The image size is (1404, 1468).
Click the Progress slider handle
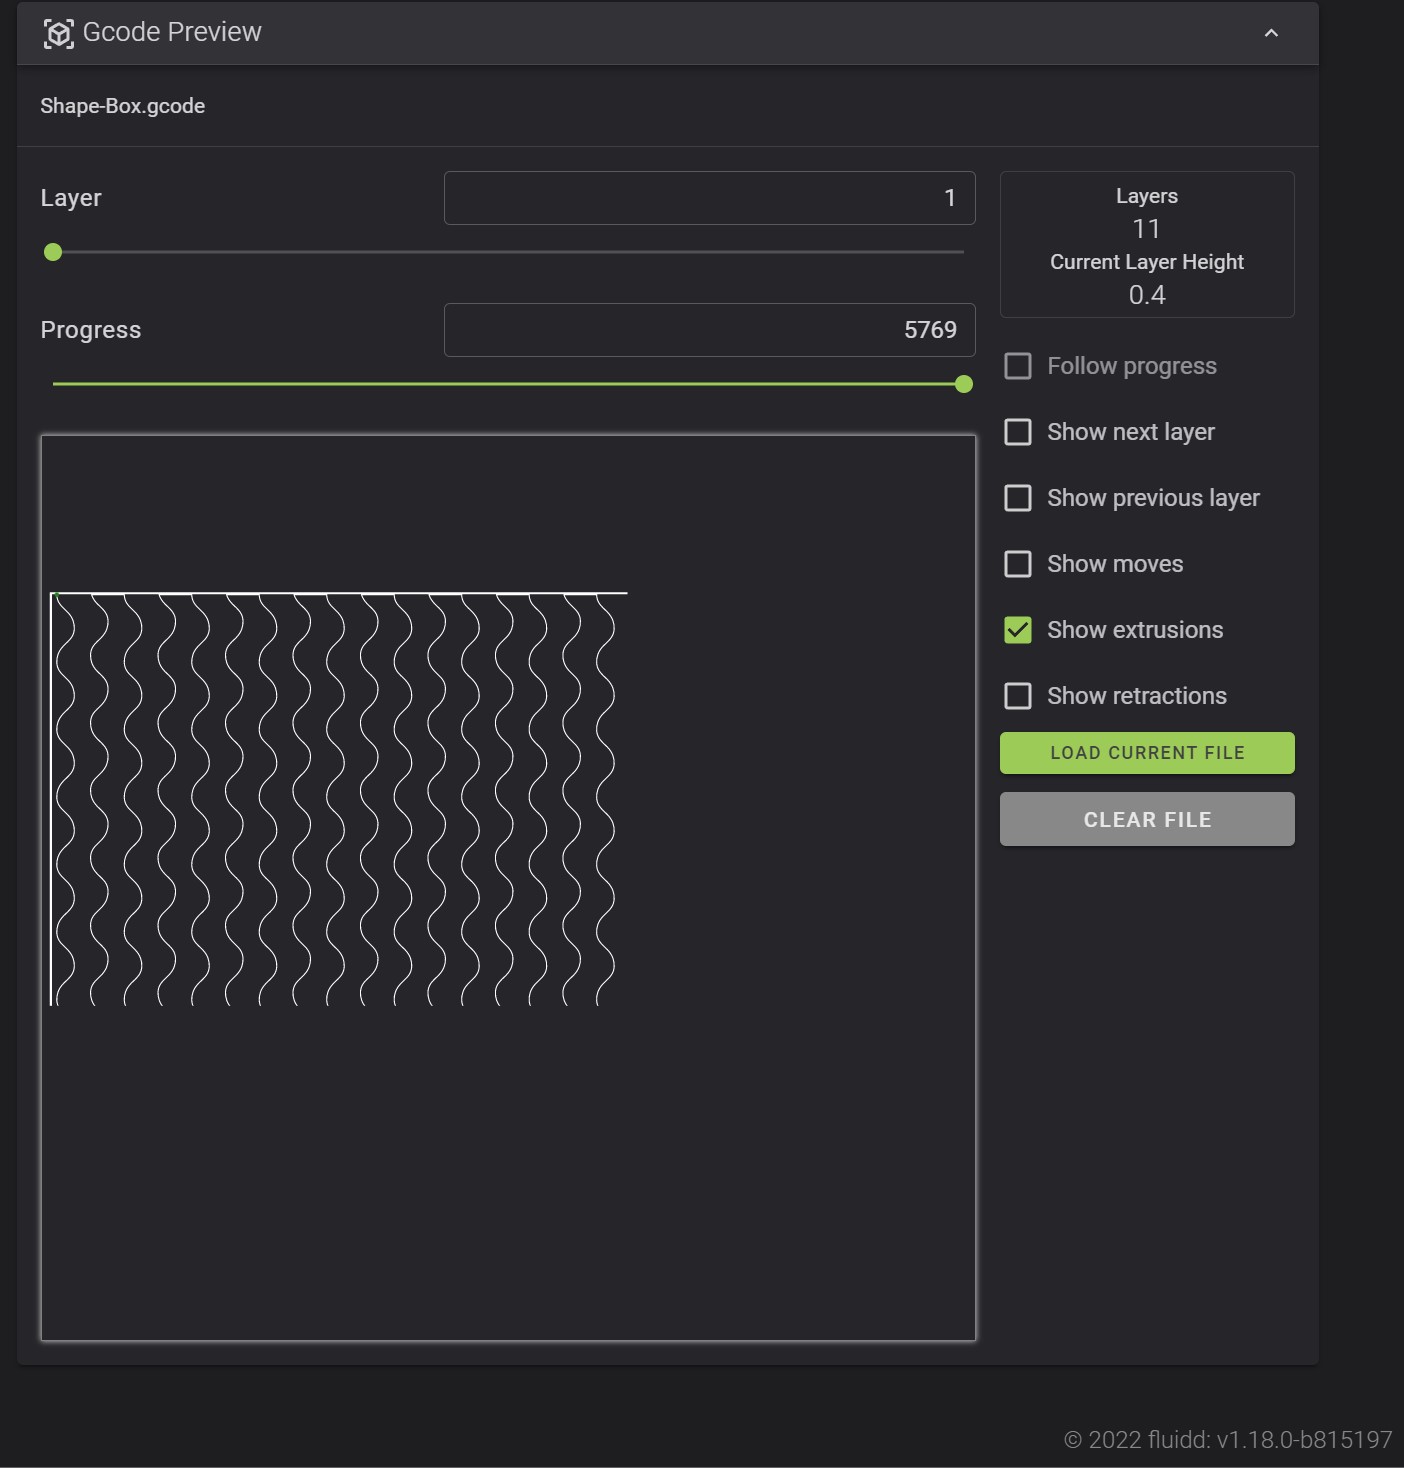962,384
